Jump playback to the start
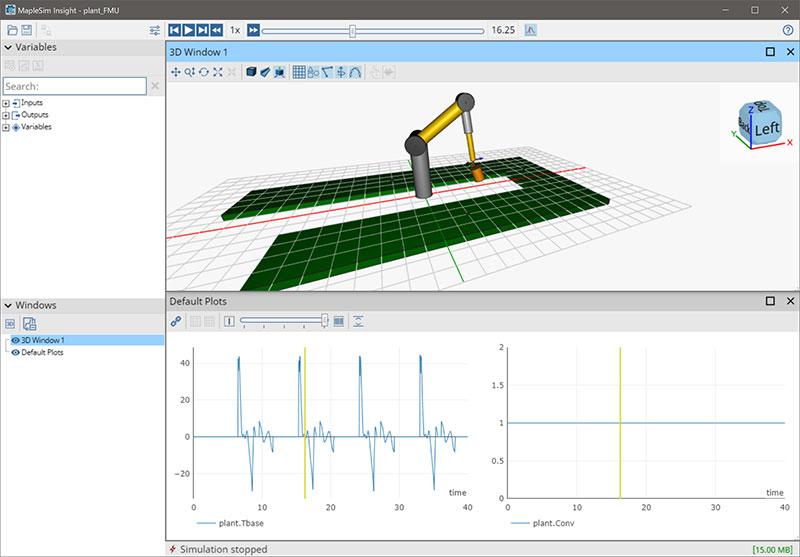Screen dimensions: 800x557 175,31
